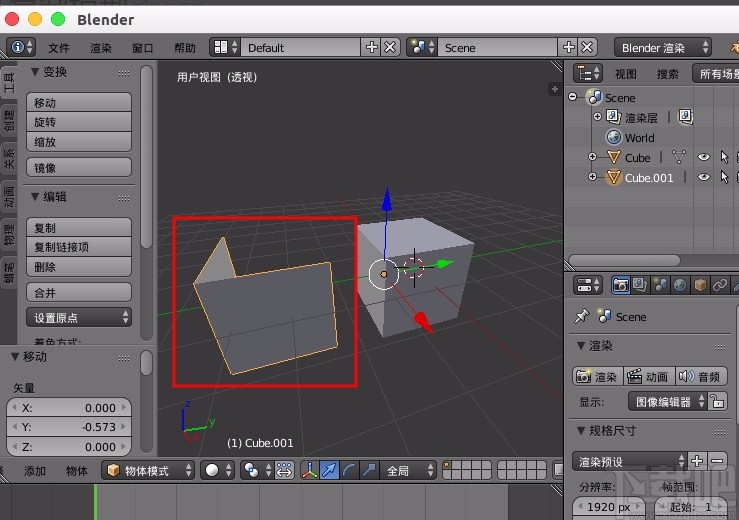Open the Object properties cube tab
Viewport: 739px width, 520px height.
(x=700, y=286)
